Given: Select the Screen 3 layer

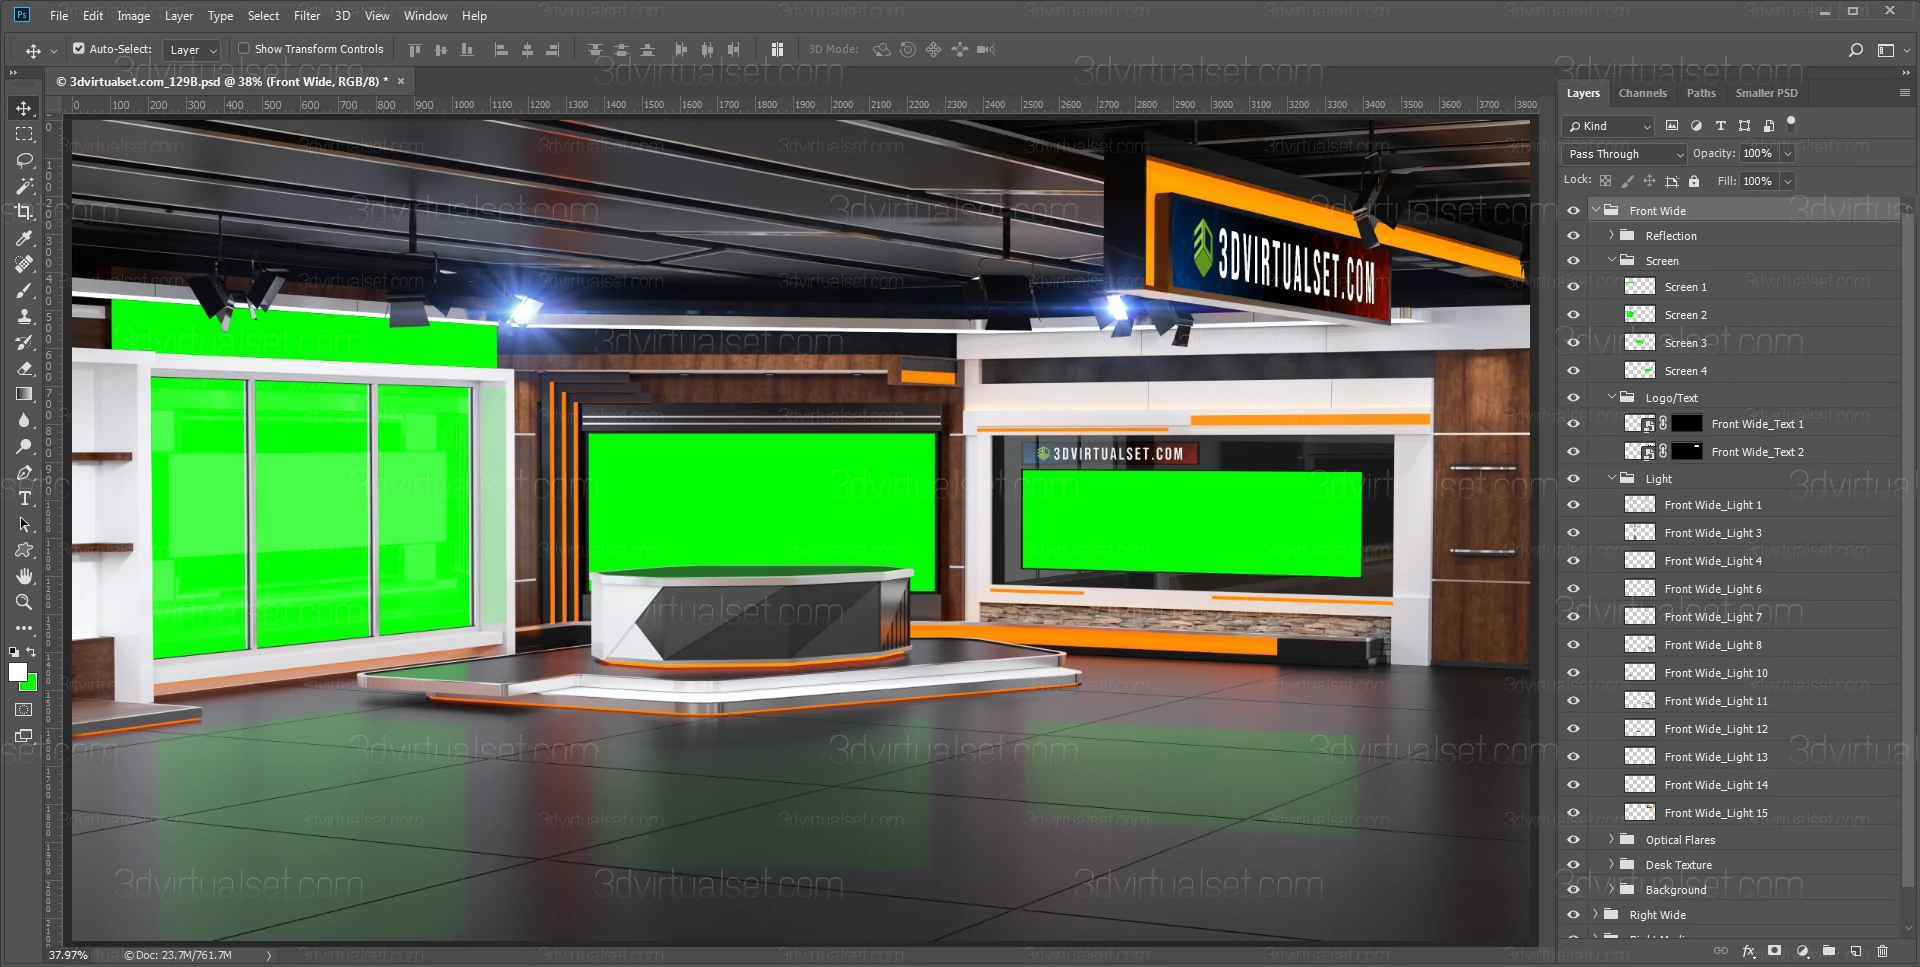Looking at the screenshot, I should [1742, 343].
